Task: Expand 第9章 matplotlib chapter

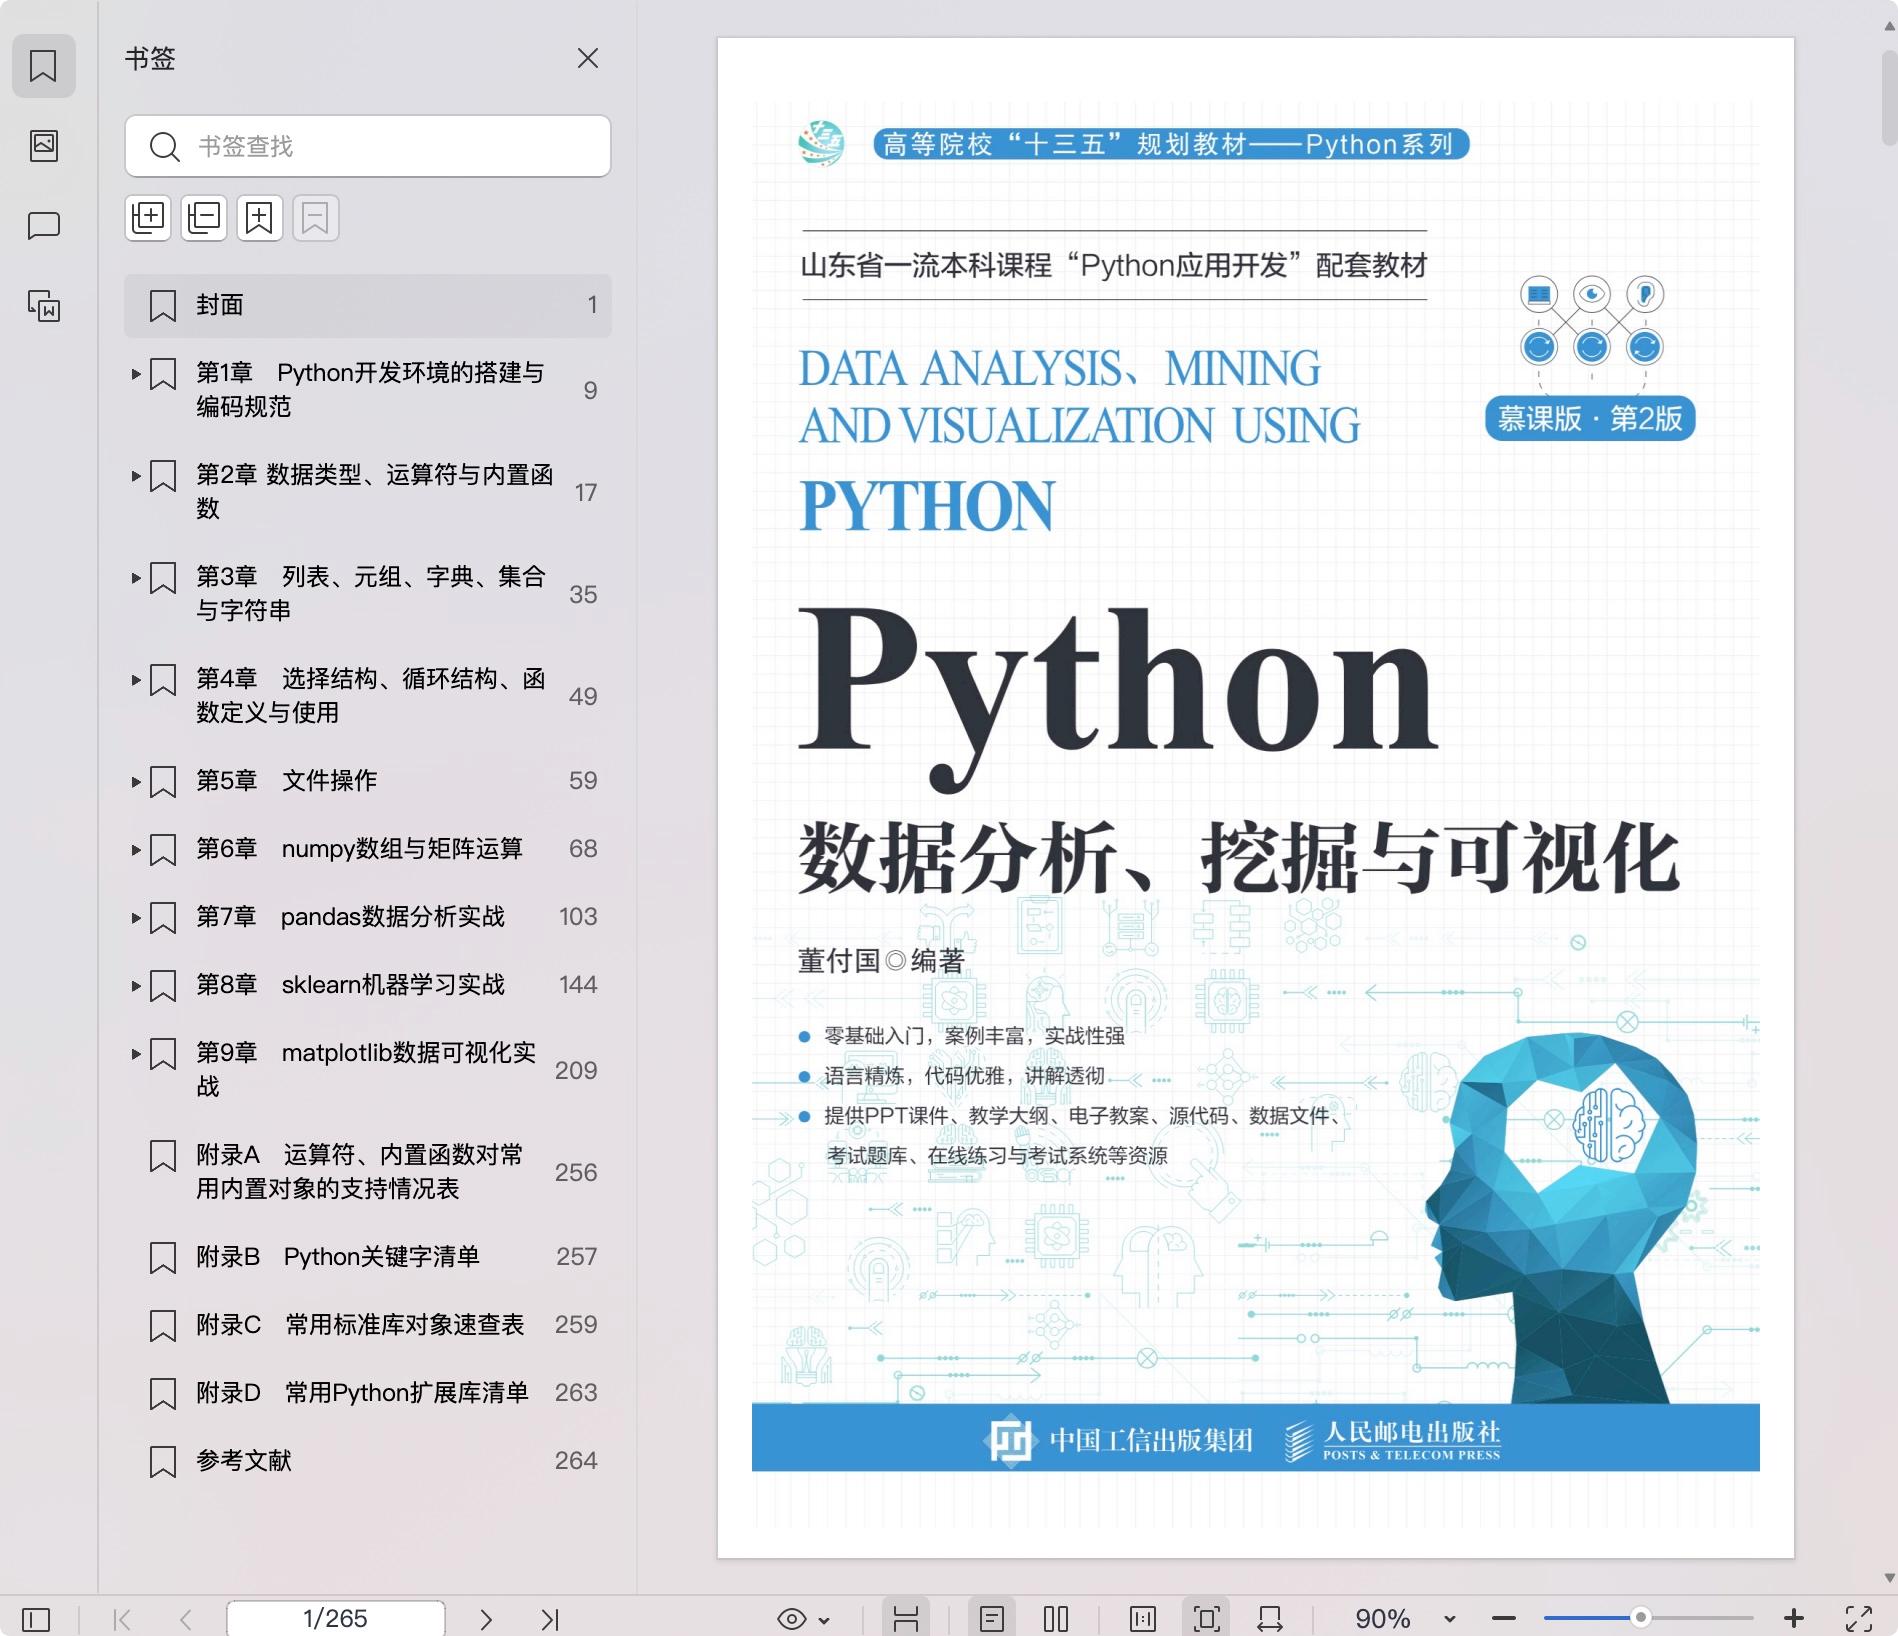Action: pyautogui.click(x=136, y=1054)
